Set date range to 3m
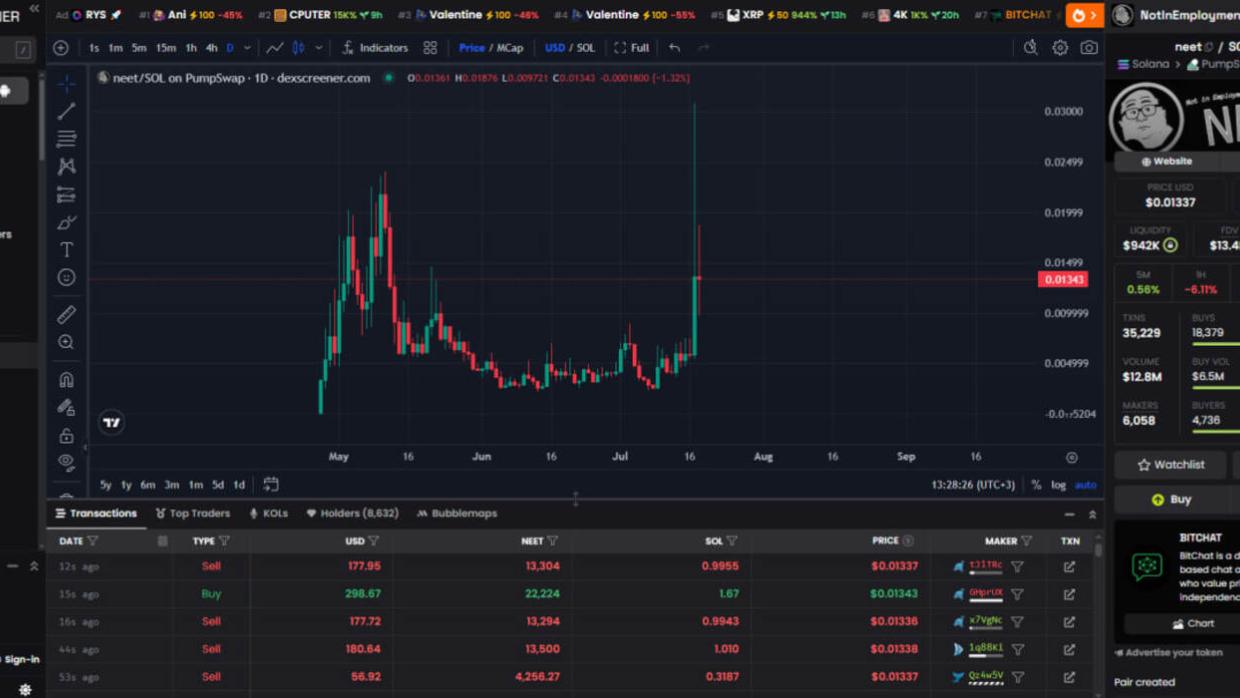 [171, 485]
